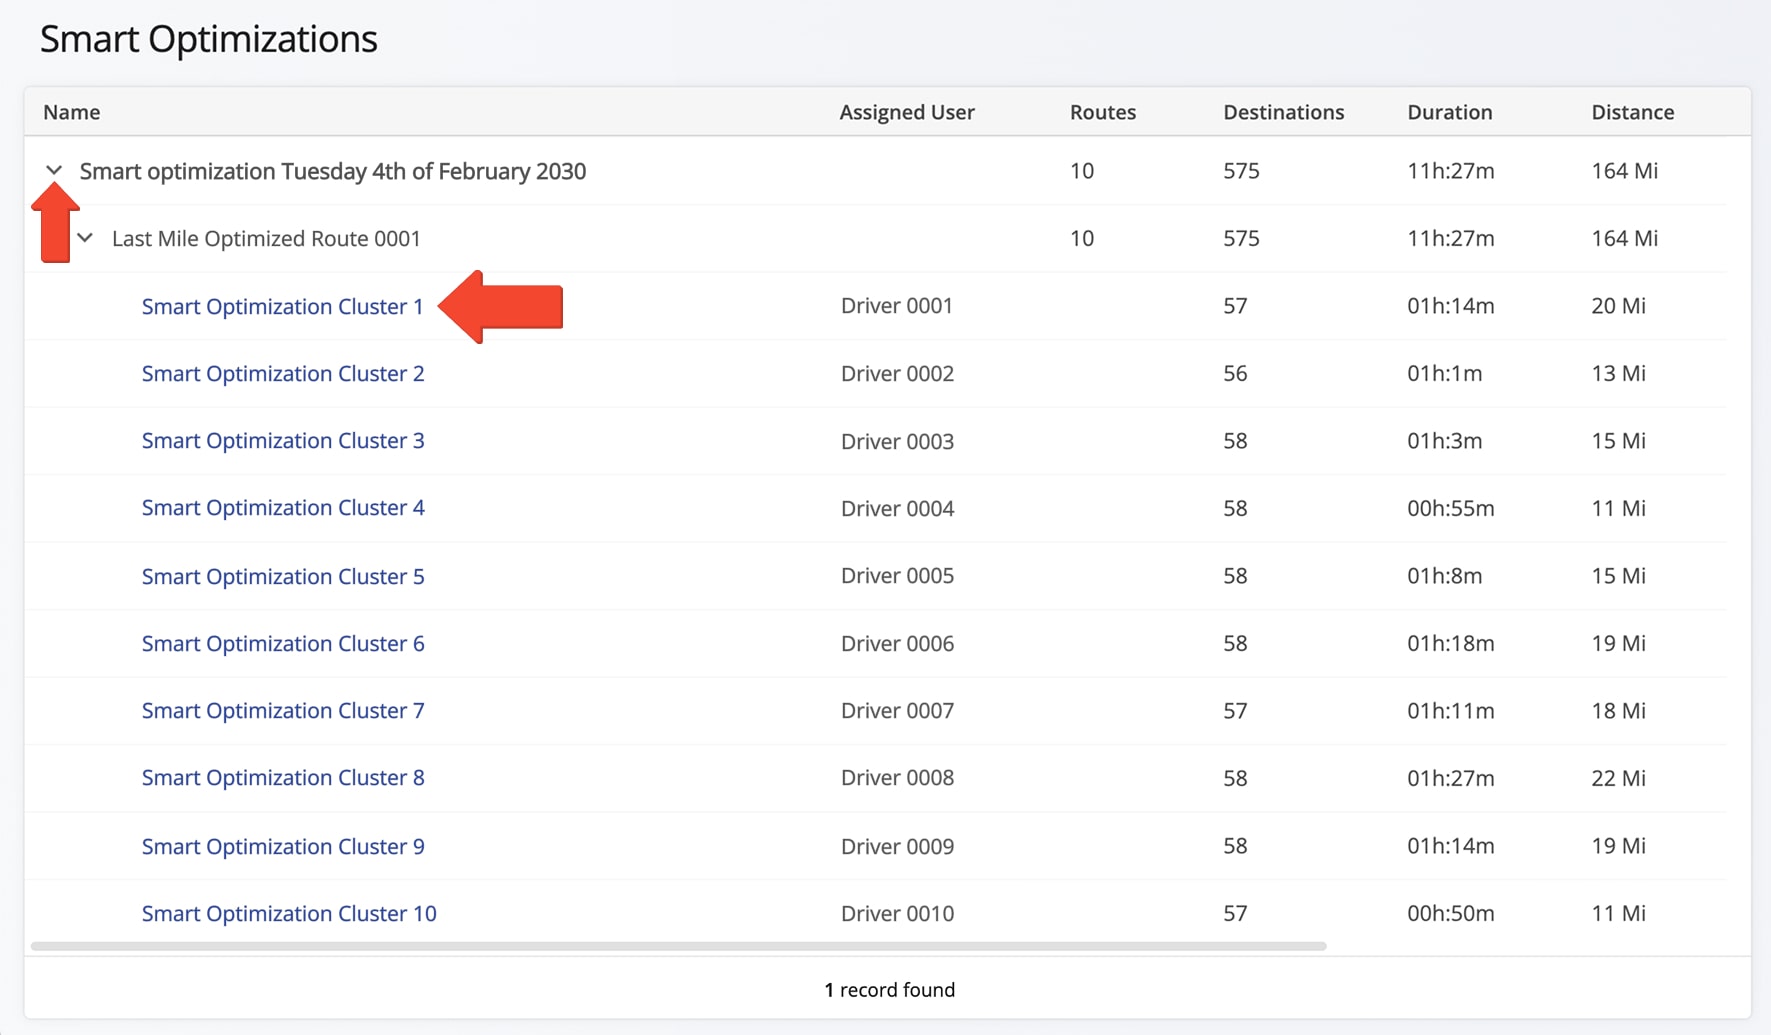This screenshot has height=1035, width=1771.
Task: Click the 01h:11m duration for Cluster 7
Action: (x=1451, y=711)
